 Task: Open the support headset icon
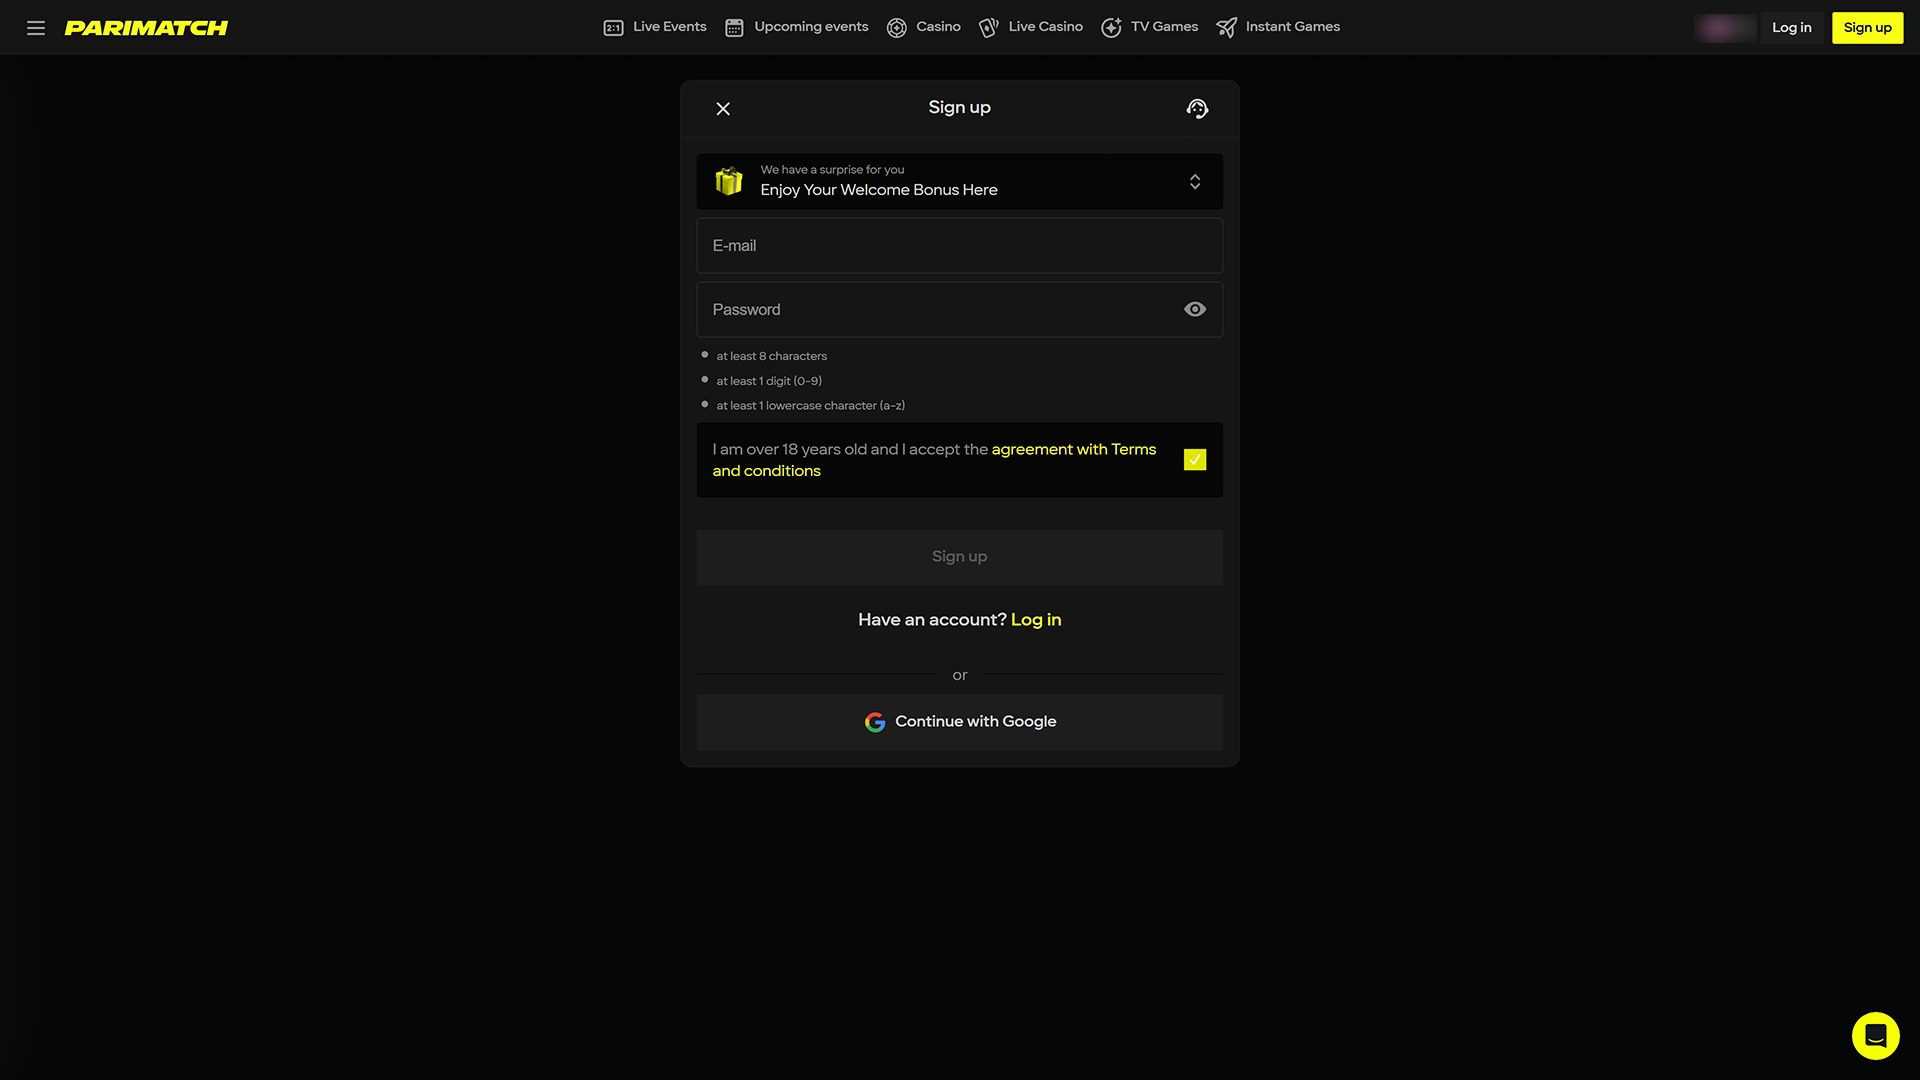(x=1197, y=108)
